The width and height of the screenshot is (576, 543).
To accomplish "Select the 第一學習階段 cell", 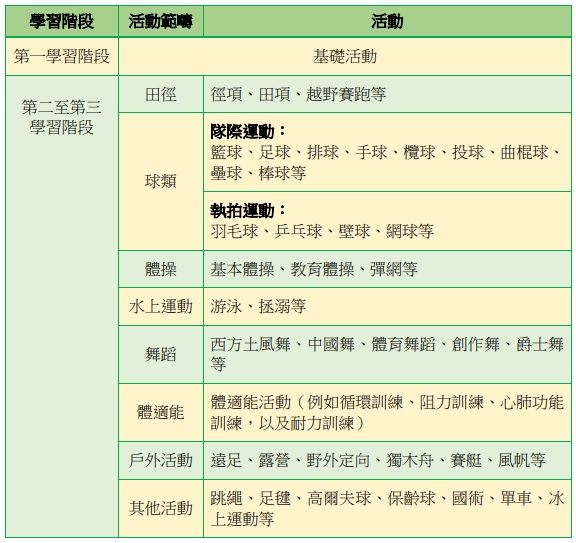I will tap(62, 57).
